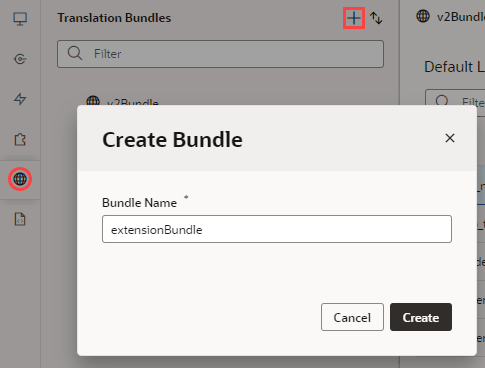This screenshot has height=368, width=485.
Task: Click magnifier icon in bundles filter
Action: coord(75,53)
